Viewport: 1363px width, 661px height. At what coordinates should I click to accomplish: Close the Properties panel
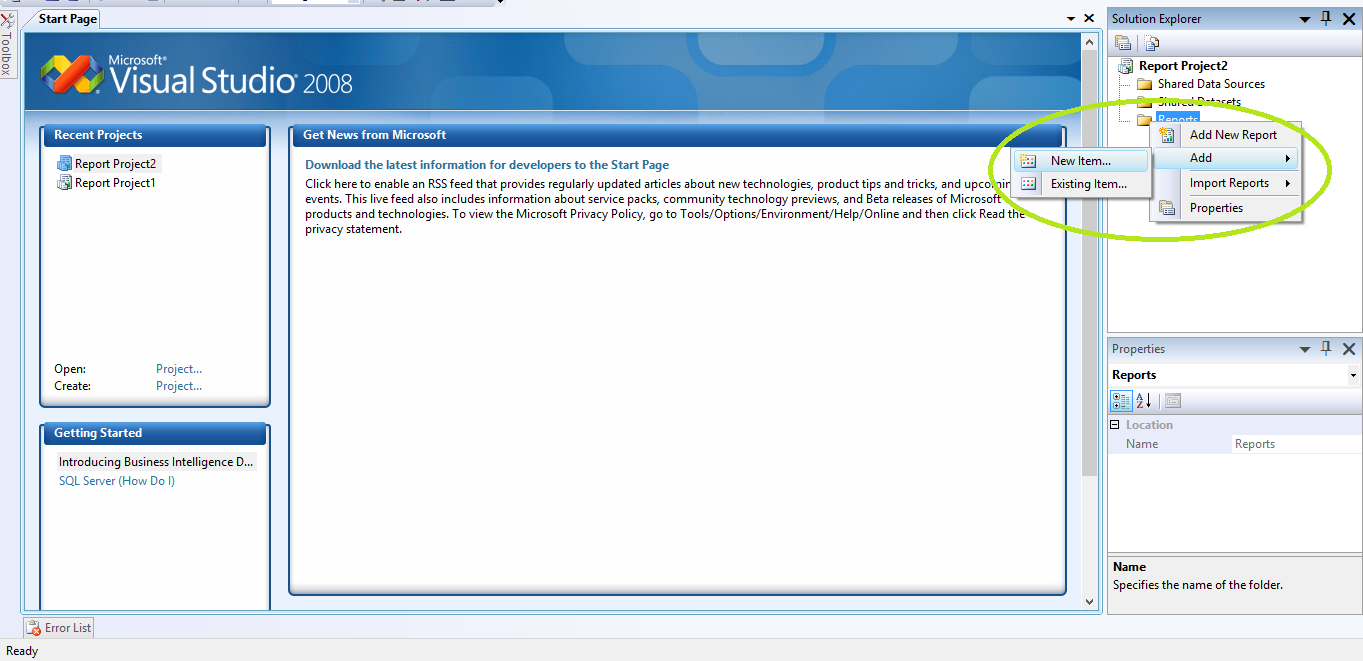[x=1349, y=349]
